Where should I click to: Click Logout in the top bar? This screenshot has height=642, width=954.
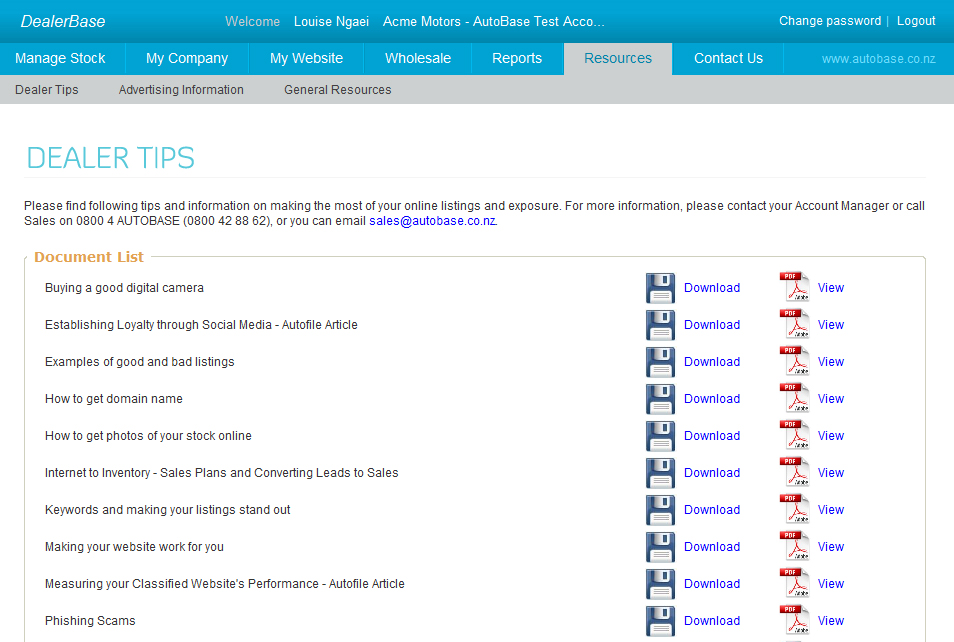tap(916, 20)
